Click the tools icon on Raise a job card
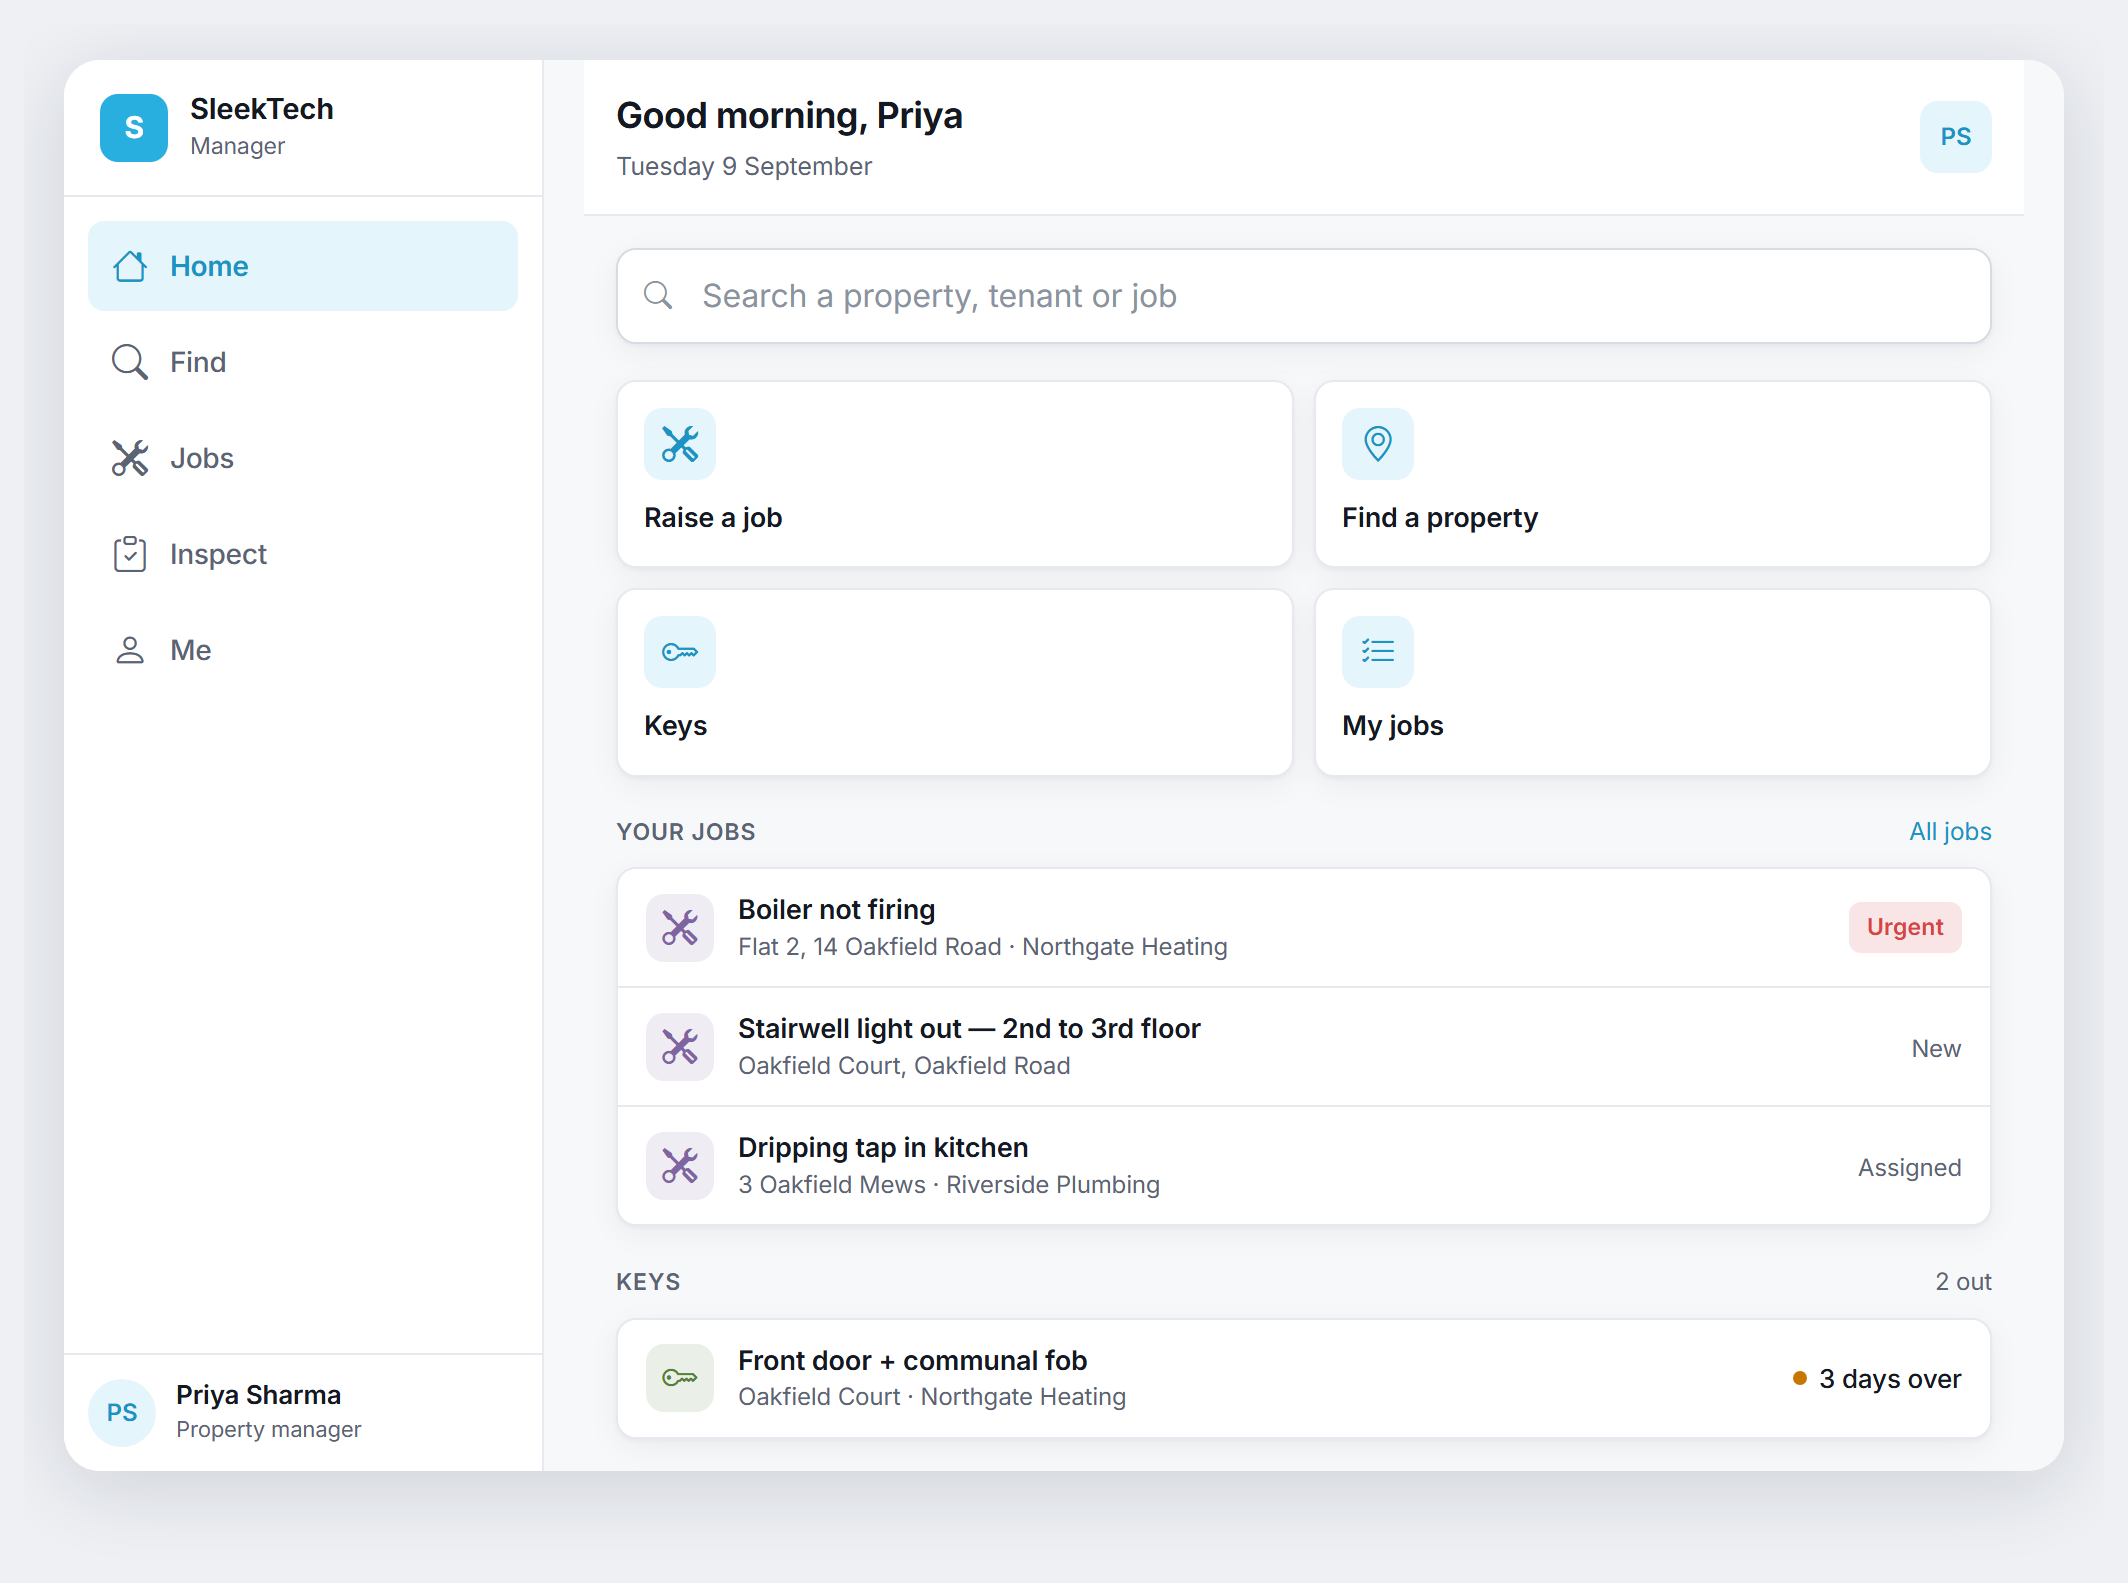 [x=680, y=444]
